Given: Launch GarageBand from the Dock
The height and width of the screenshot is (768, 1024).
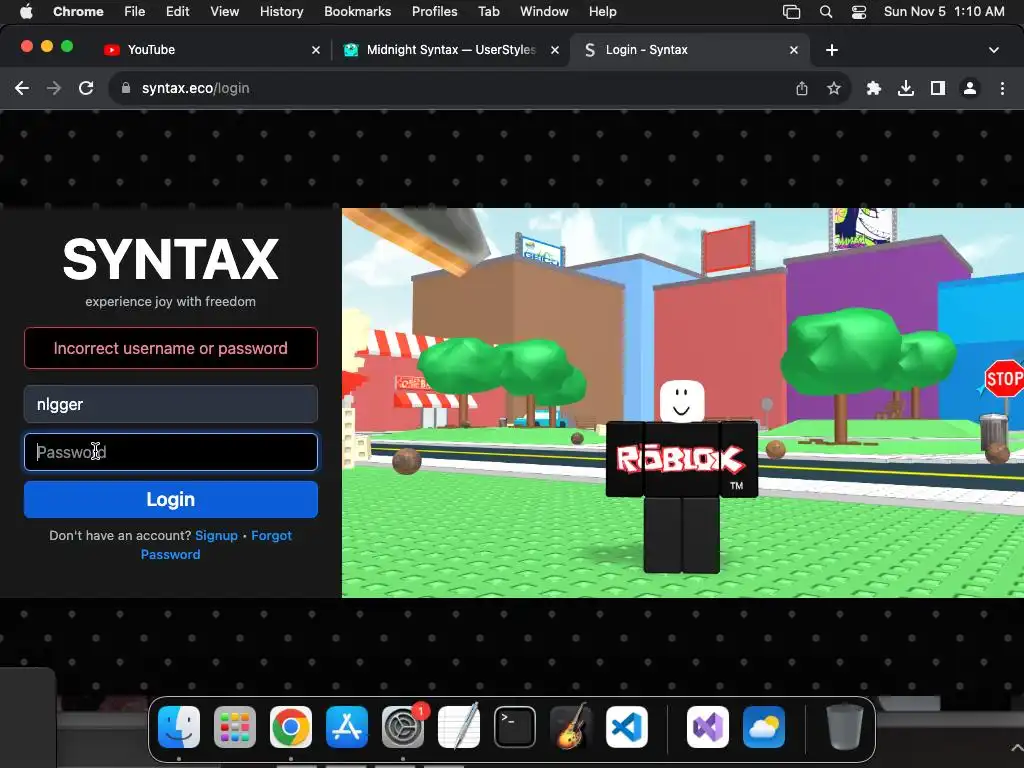Looking at the screenshot, I should click(571, 727).
